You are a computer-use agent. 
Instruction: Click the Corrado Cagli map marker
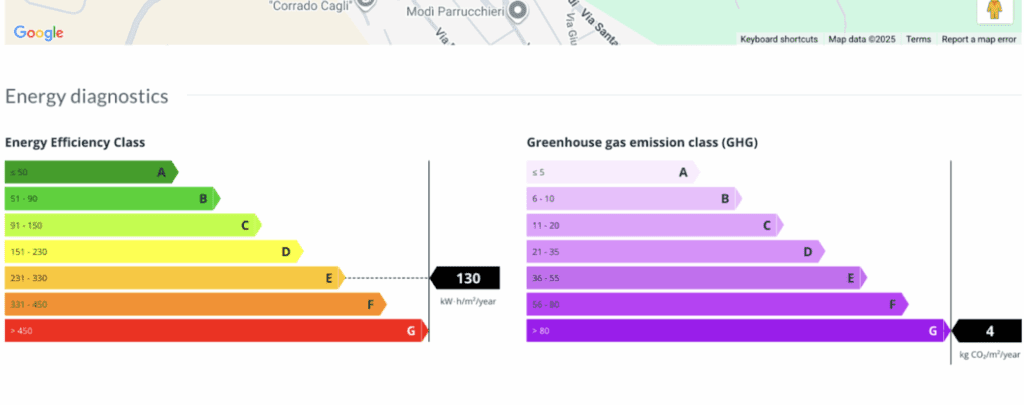coord(364,5)
